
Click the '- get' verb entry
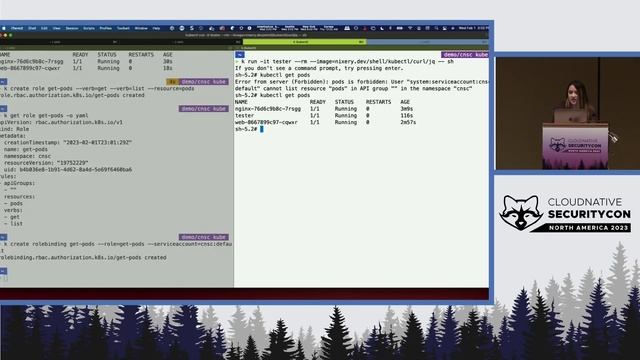12,217
